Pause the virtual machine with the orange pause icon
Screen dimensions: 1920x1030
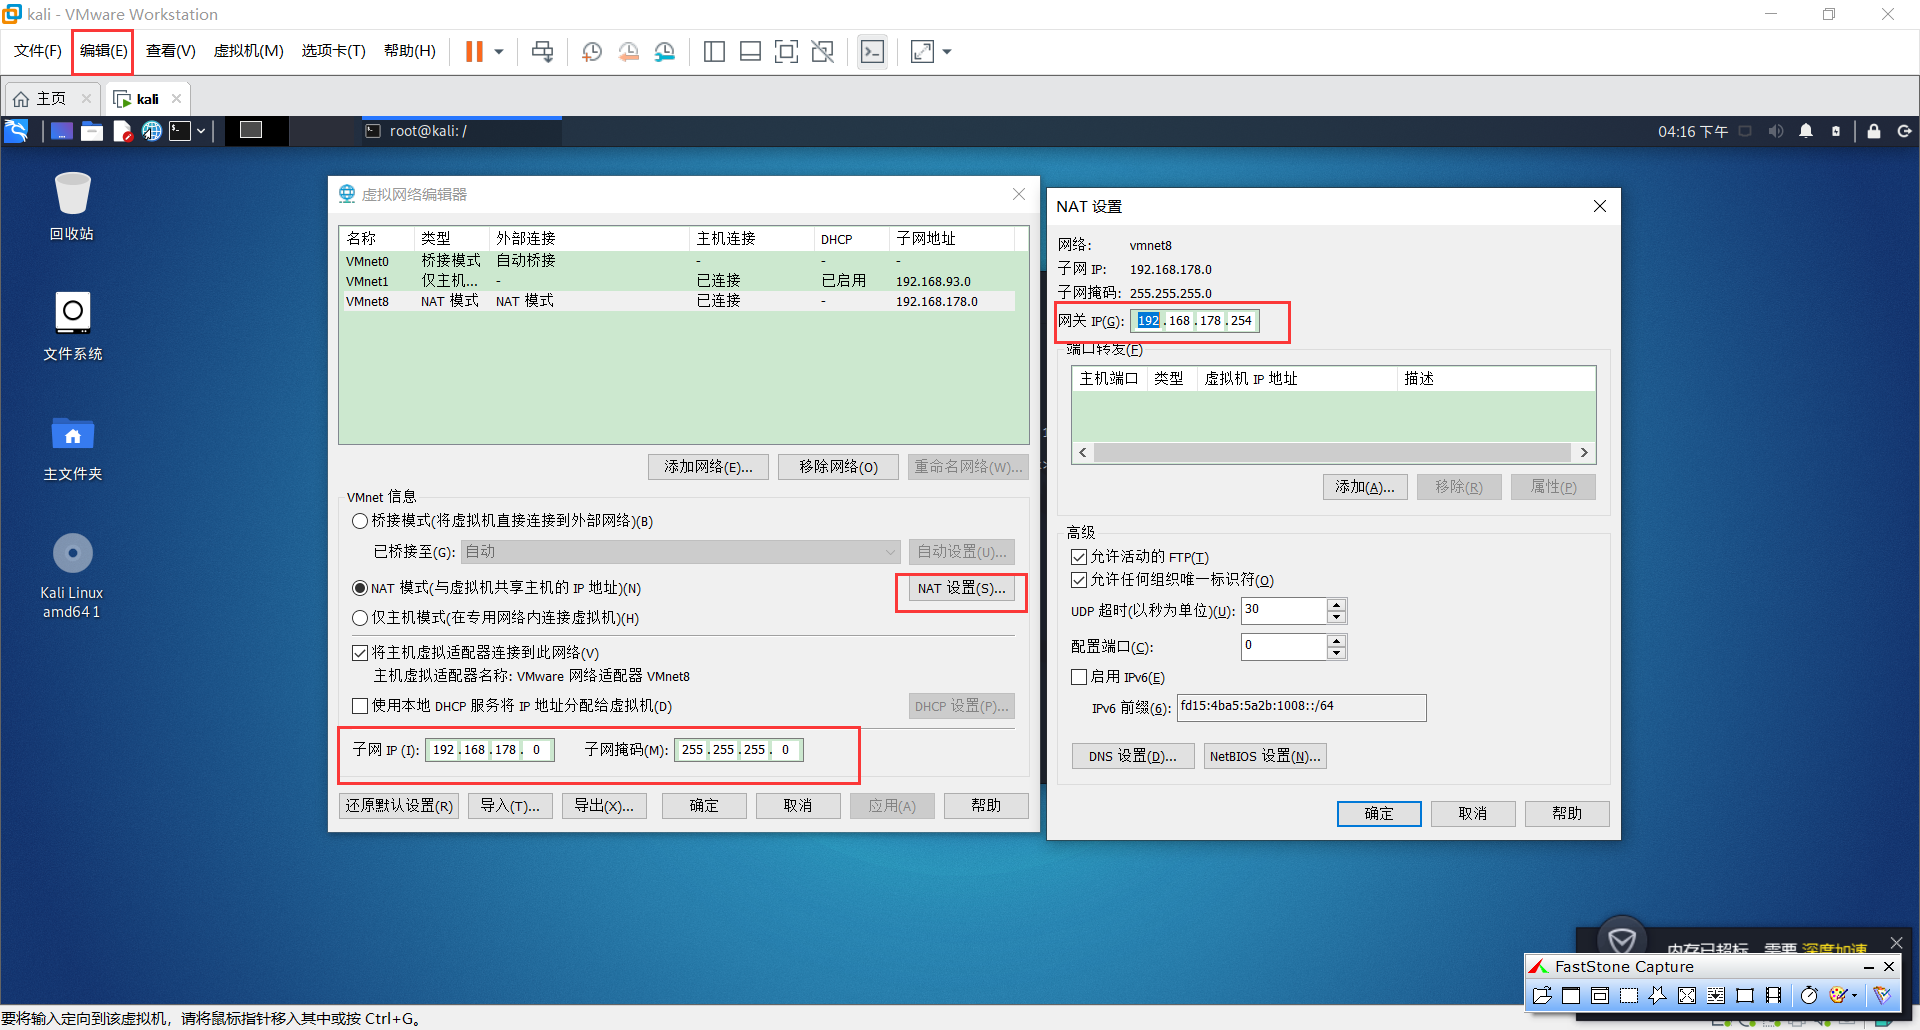click(x=474, y=51)
